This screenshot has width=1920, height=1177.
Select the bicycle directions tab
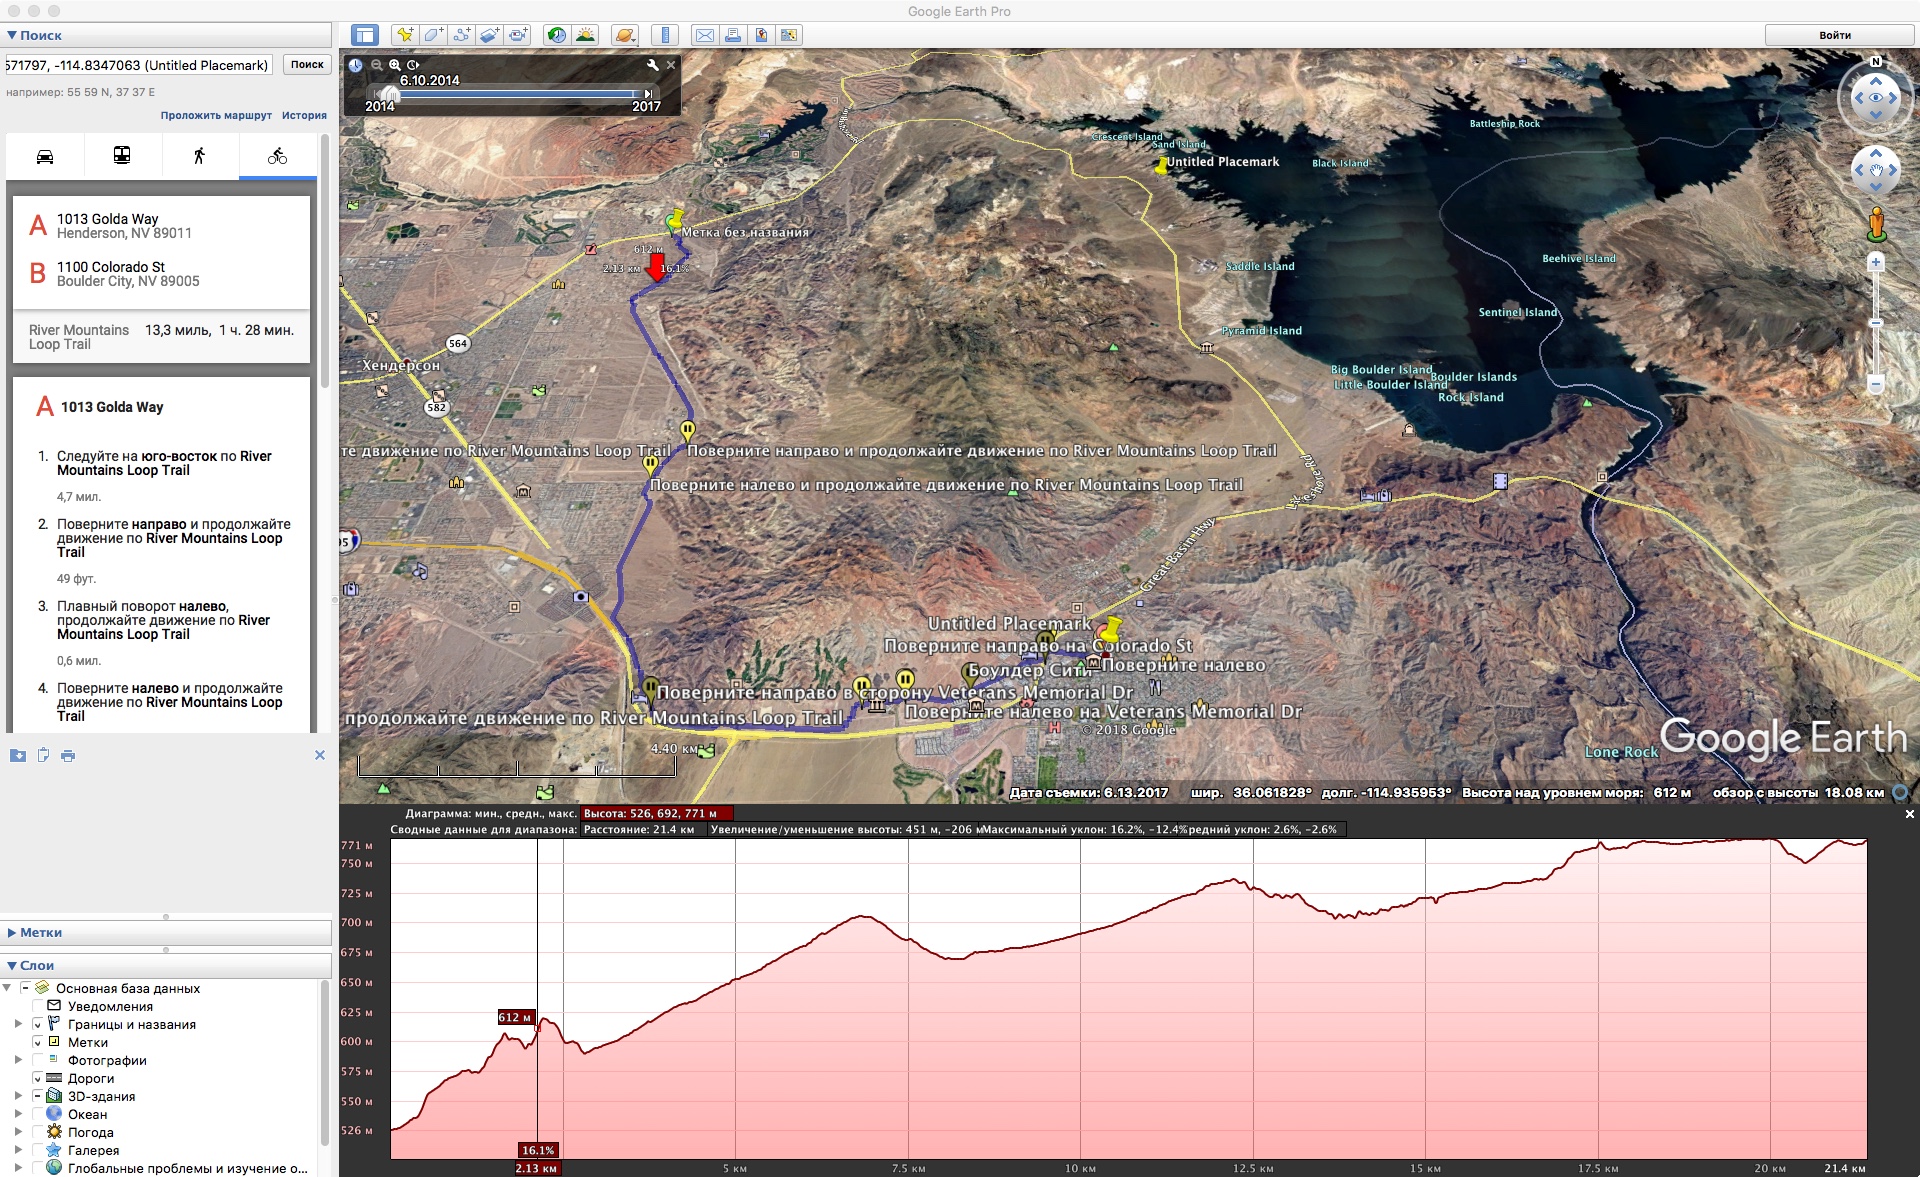click(x=277, y=156)
